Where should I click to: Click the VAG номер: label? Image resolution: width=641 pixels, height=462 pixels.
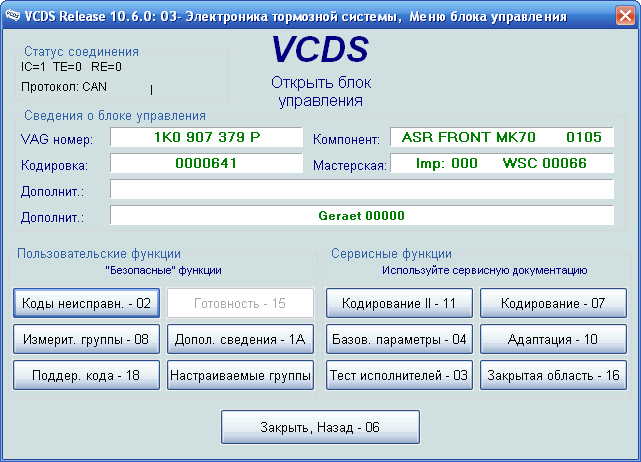[x=57, y=139]
